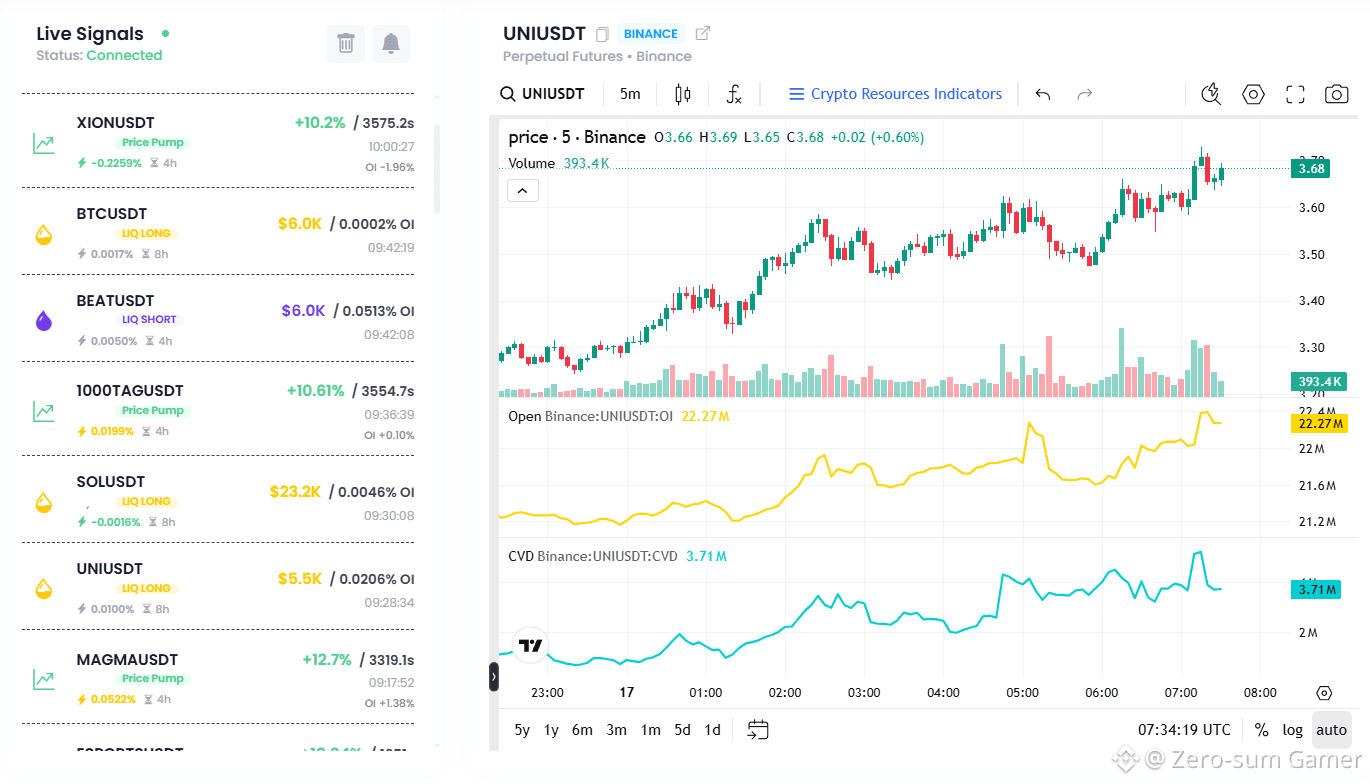Image resolution: width=1370 pixels, height=784 pixels.
Task: Open Crypto Resources Indicators template
Action: [895, 94]
